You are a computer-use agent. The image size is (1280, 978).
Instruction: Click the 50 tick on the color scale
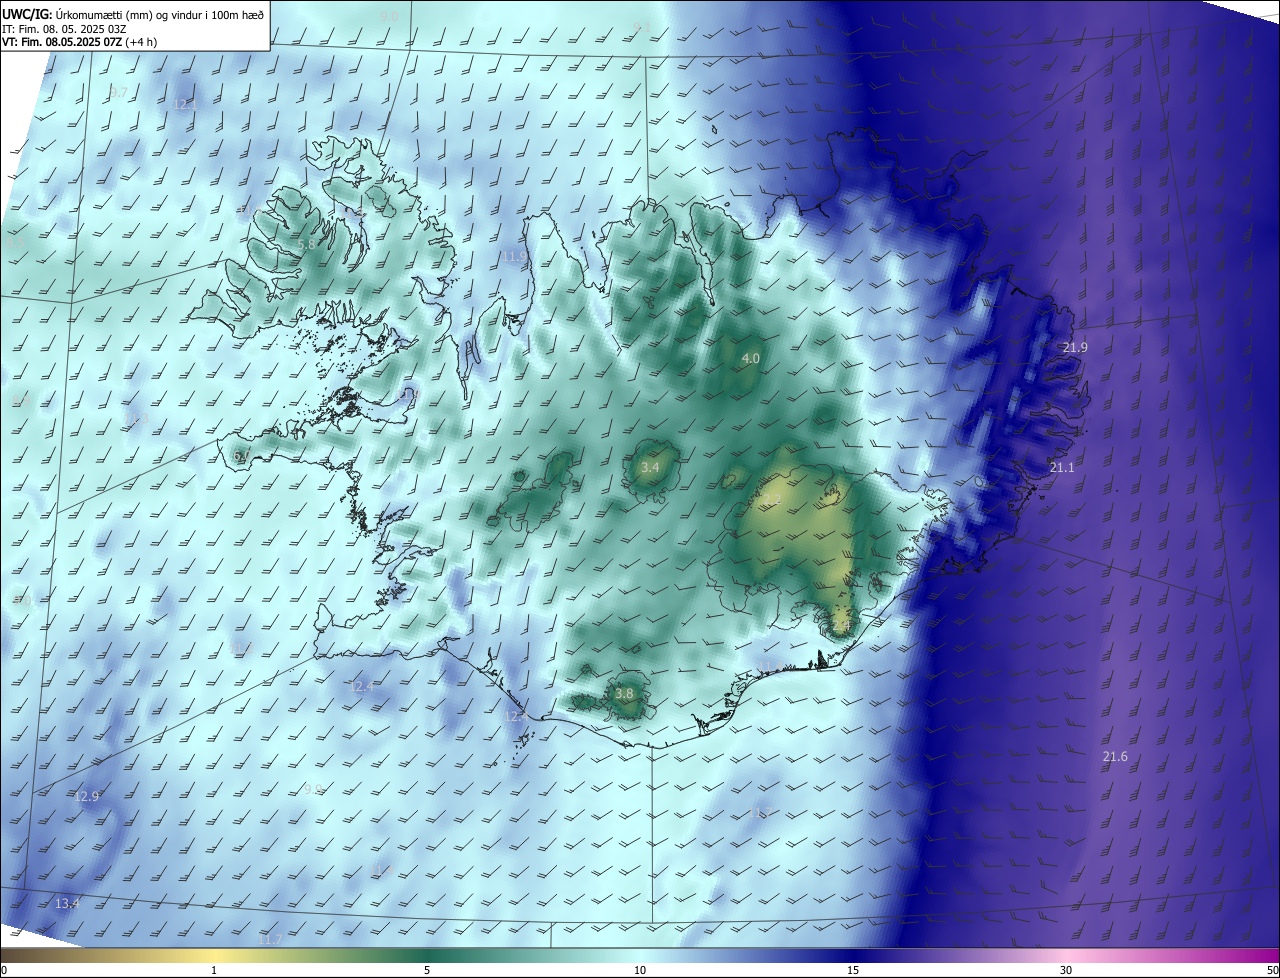[1272, 970]
